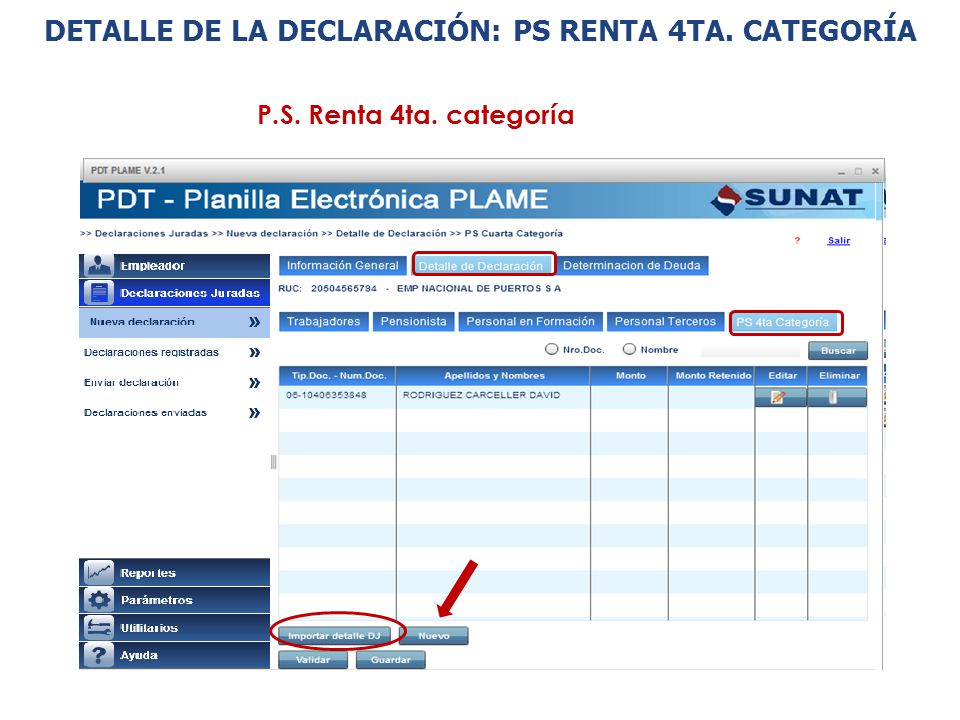
Task: Click the Apellidos y Nombres column header
Action: 494,375
